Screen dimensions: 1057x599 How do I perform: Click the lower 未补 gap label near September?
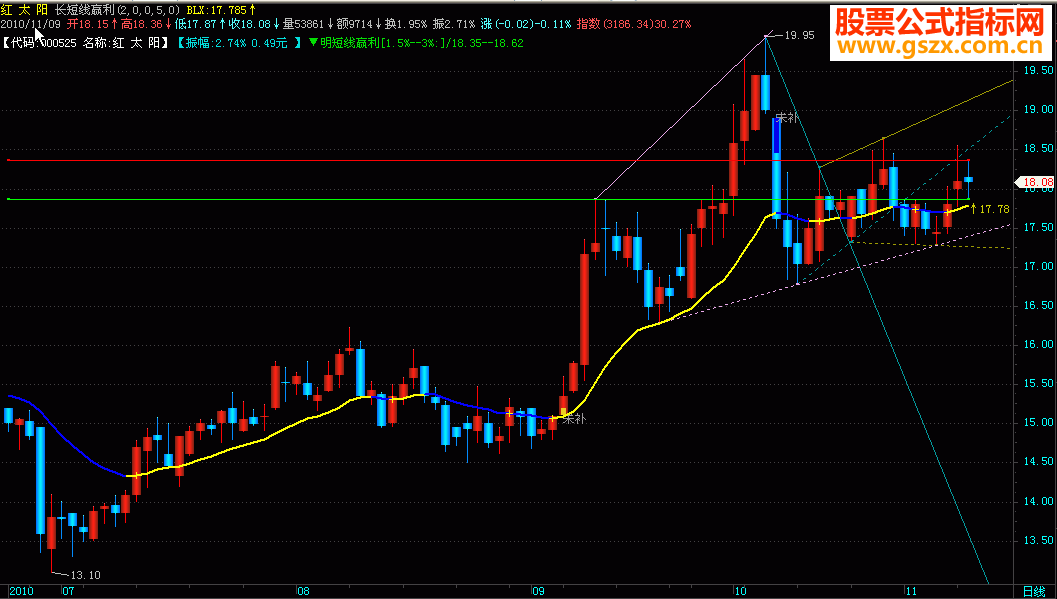point(574,419)
